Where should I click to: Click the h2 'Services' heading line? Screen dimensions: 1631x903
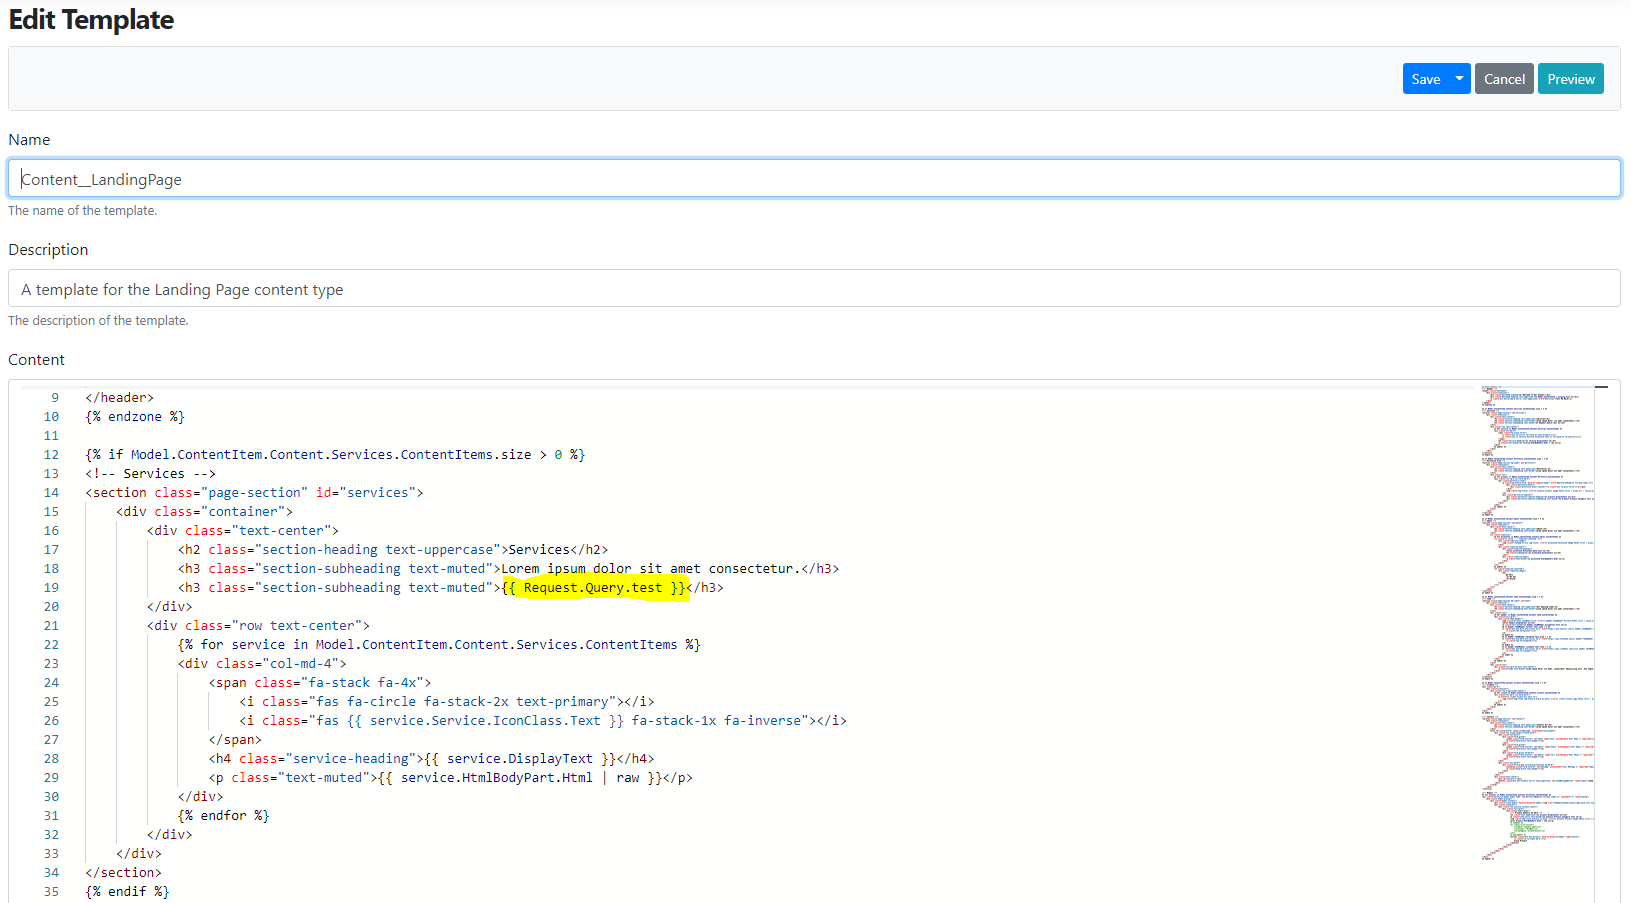tap(393, 550)
